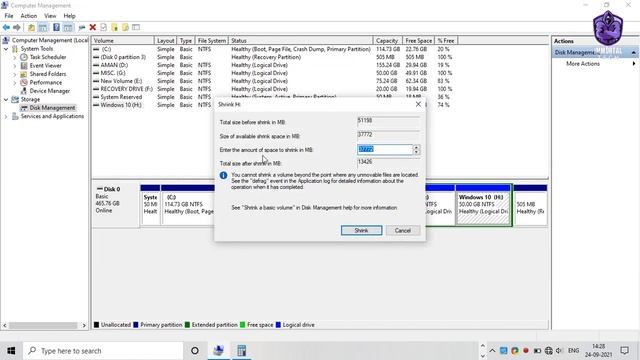640x360 pixels.
Task: Click the battery tray icon
Action: [537, 351]
